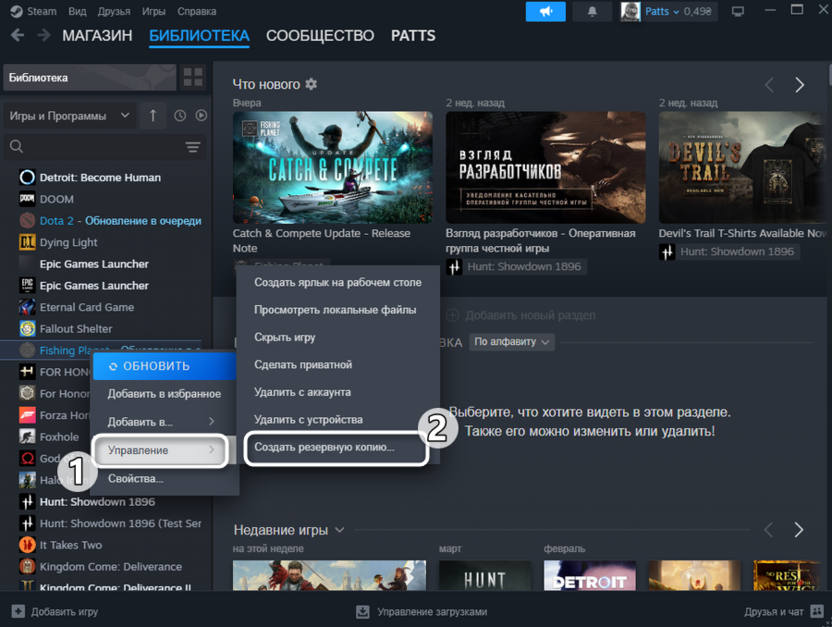This screenshot has width=832, height=627.
Task: Open the Справка menu
Action: tap(196, 11)
